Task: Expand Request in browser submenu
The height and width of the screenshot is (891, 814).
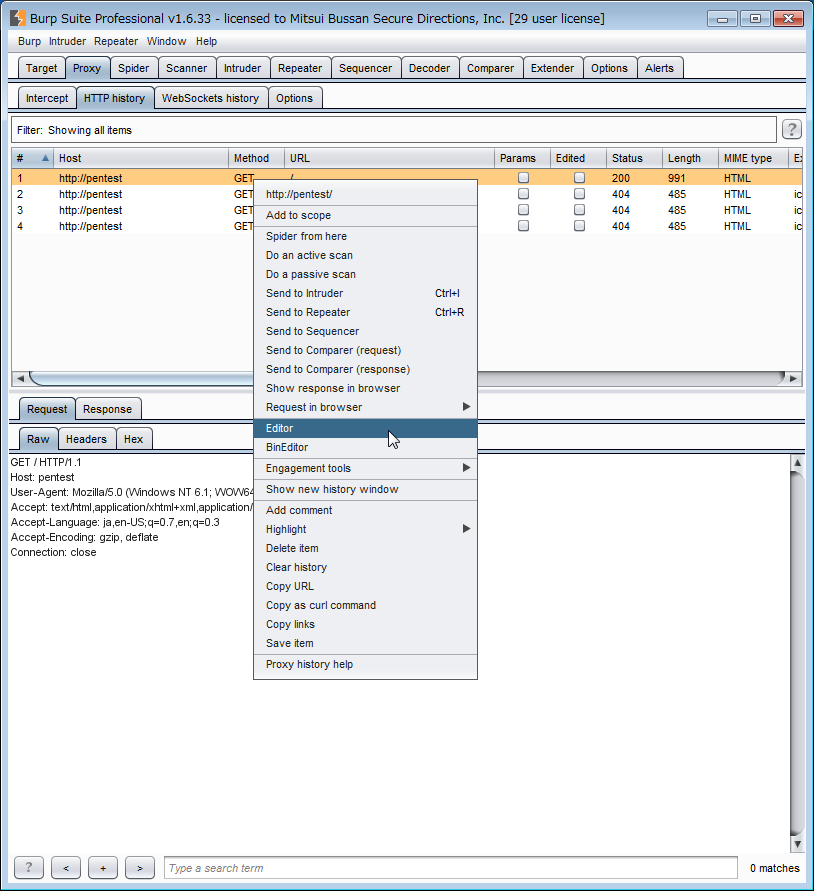Action: pyautogui.click(x=466, y=407)
